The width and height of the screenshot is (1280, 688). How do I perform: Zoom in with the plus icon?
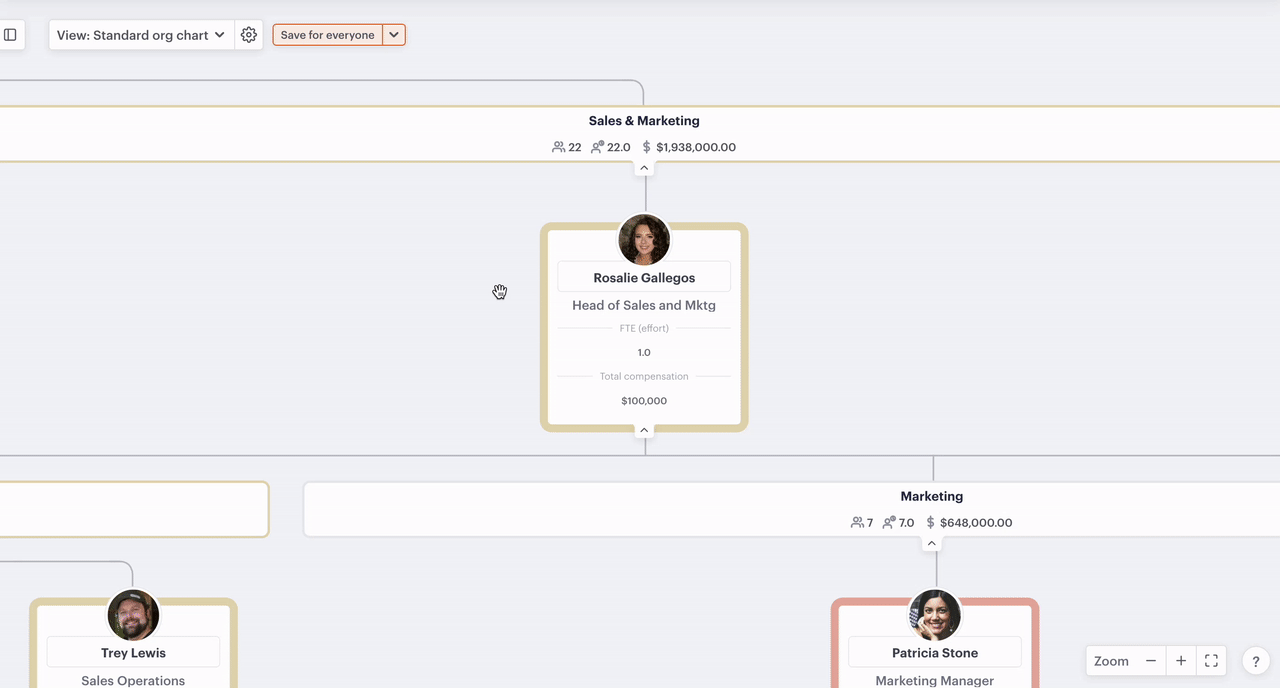(1181, 661)
